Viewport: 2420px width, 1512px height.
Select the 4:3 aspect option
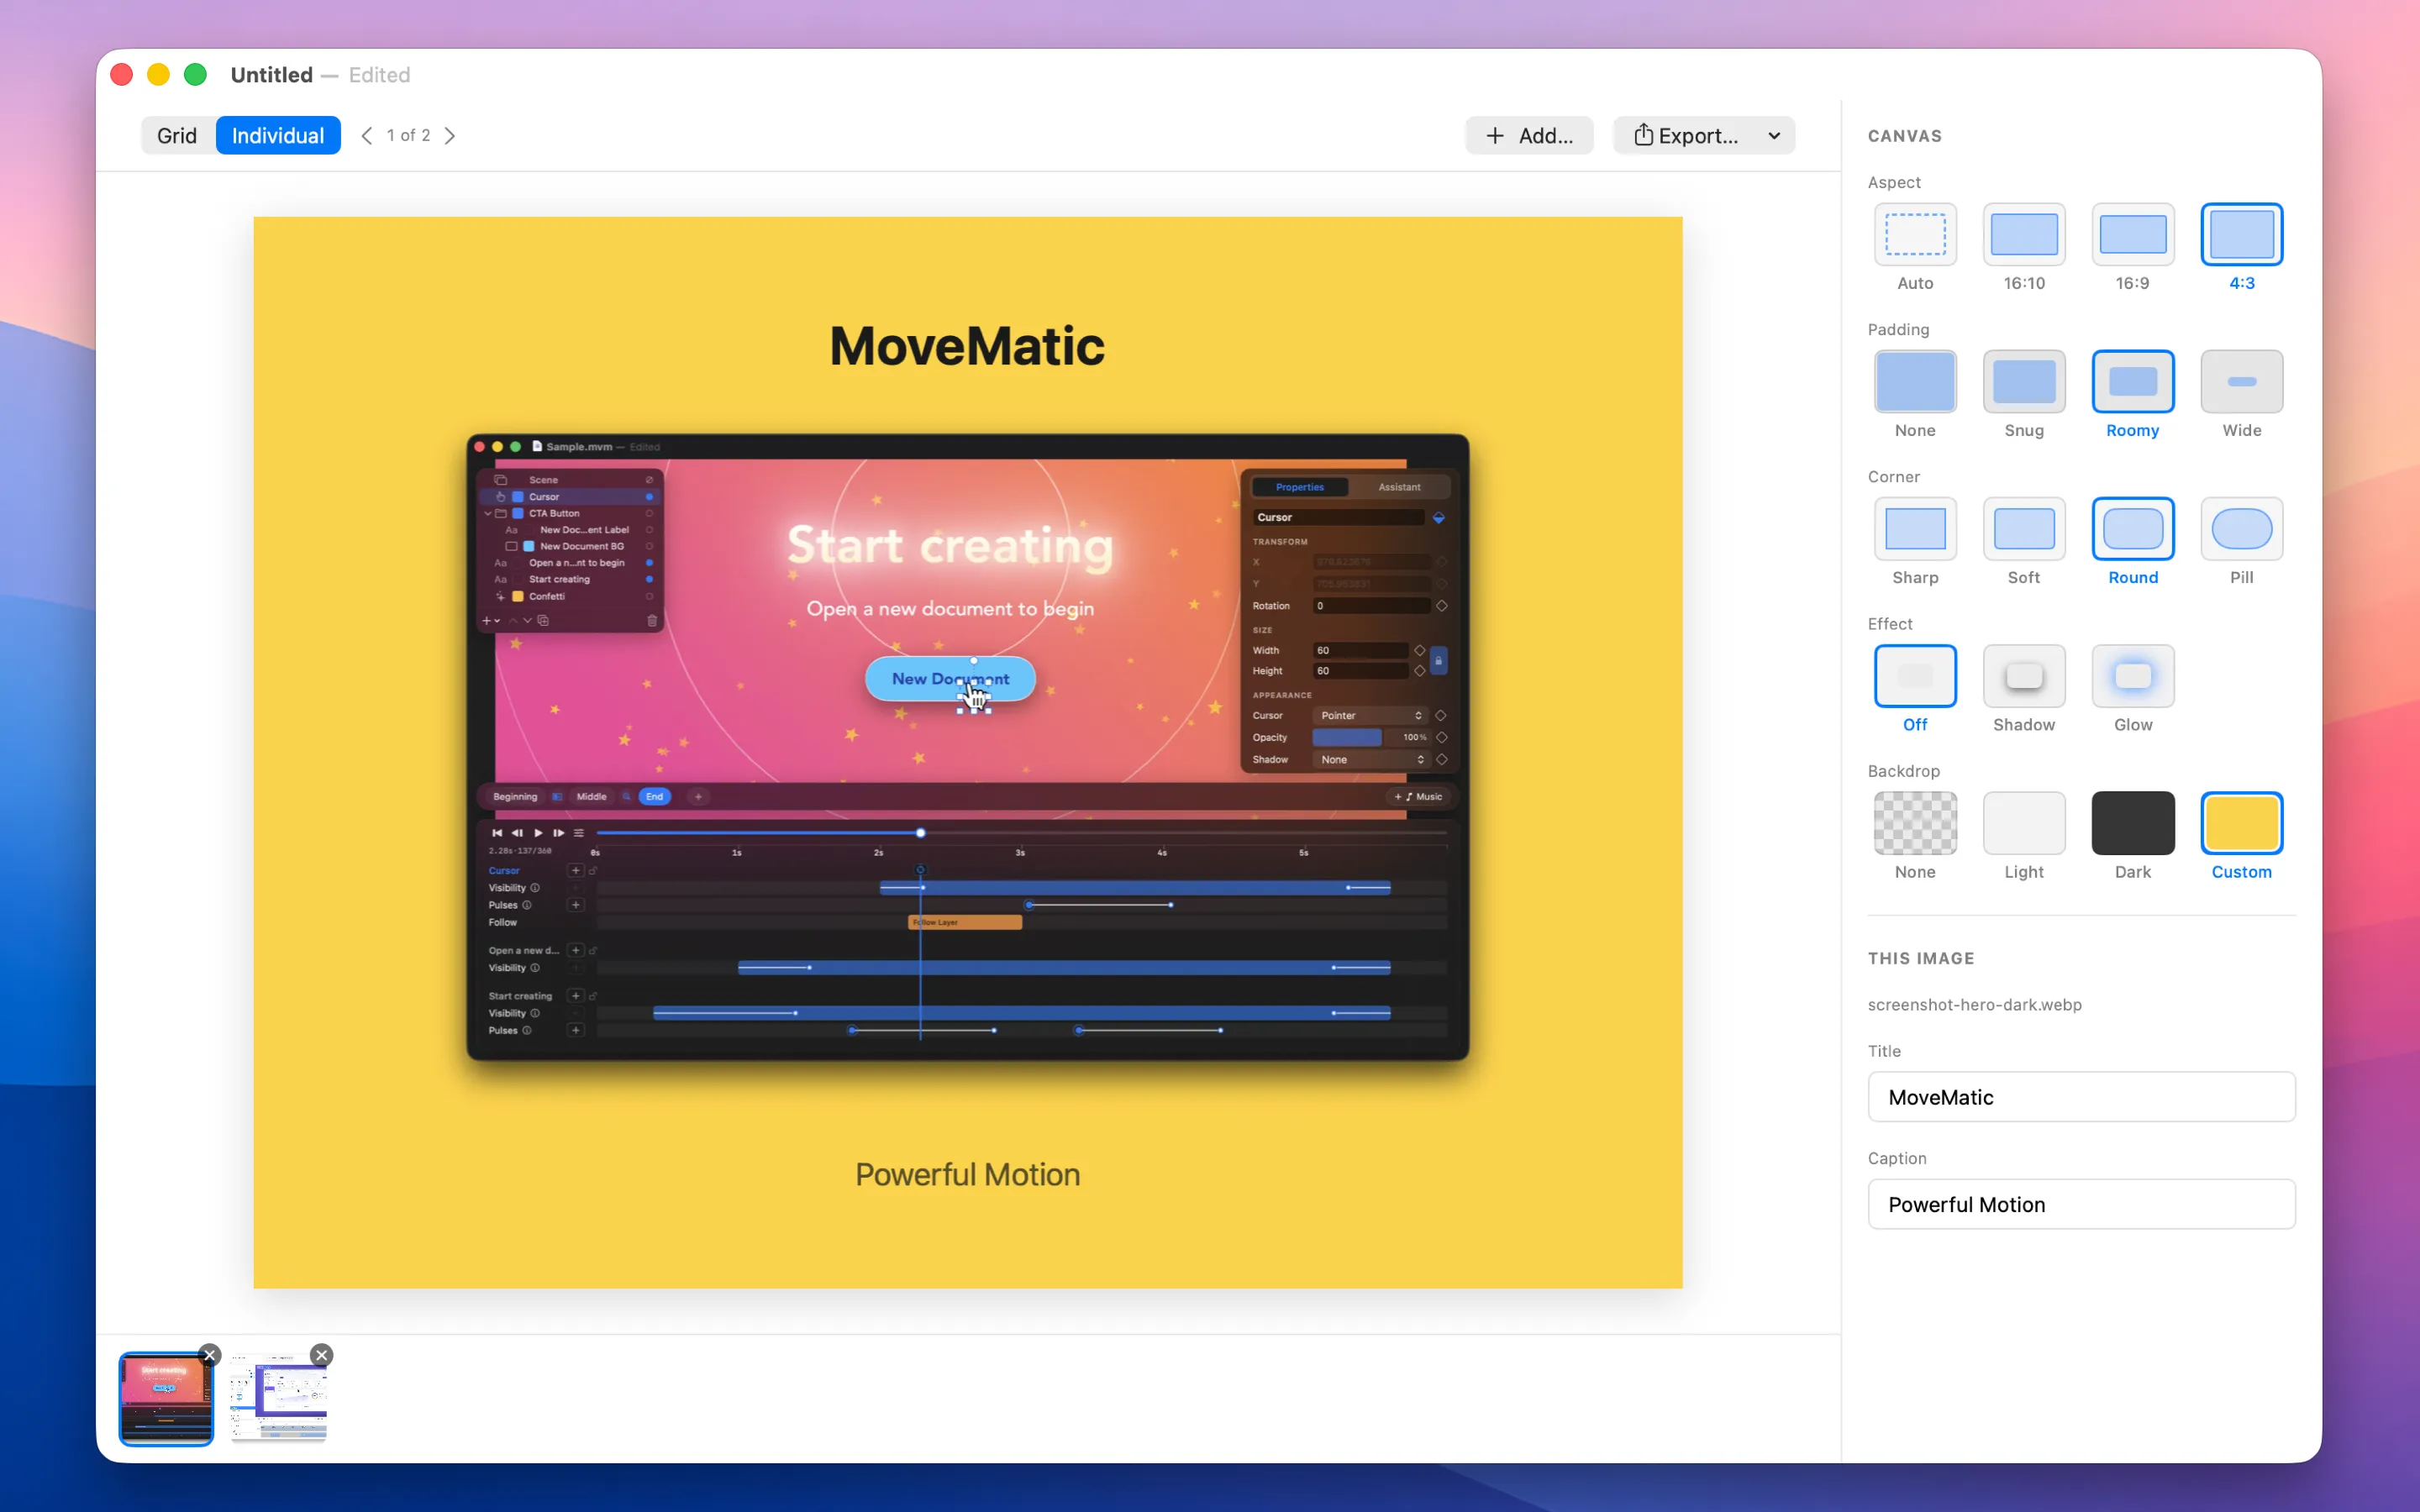pyautogui.click(x=2241, y=234)
